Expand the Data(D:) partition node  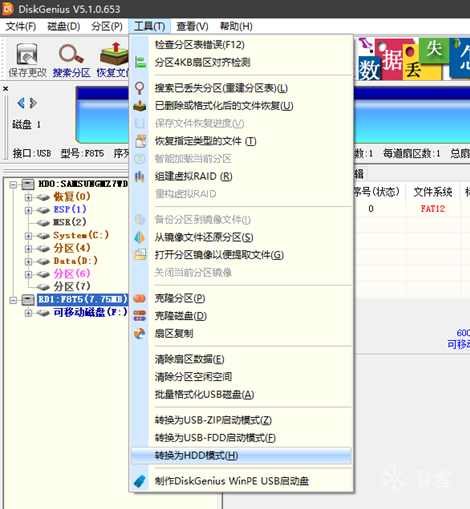click(28, 261)
